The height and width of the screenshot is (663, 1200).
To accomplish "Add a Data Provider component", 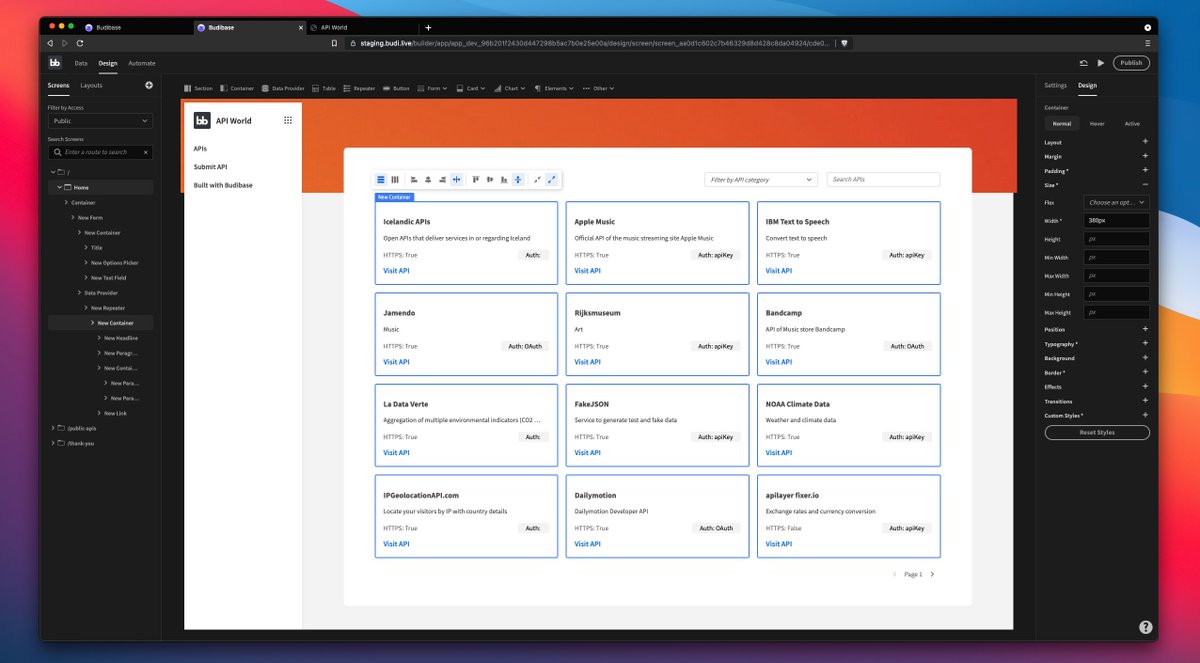I will pyautogui.click(x=282, y=88).
